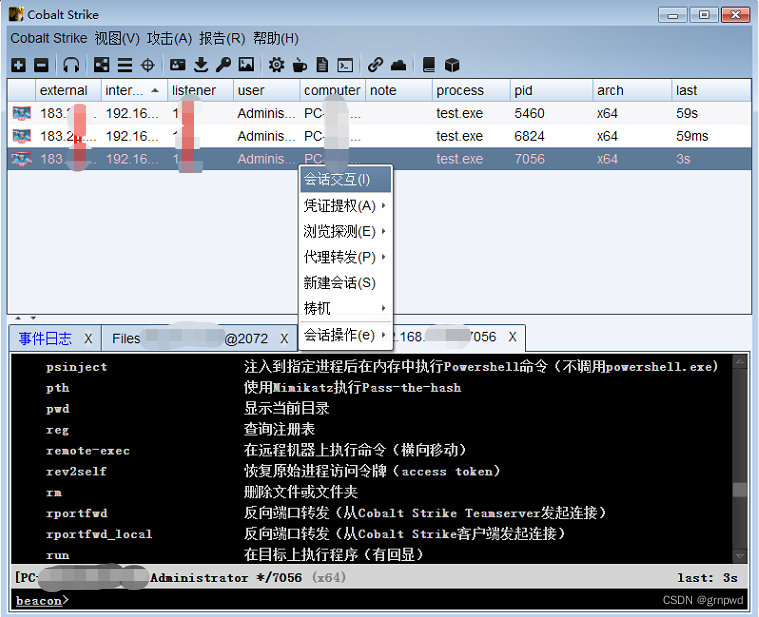The image size is (759, 617).
Task: Open the 帮助(H) menu
Action: tap(276, 38)
